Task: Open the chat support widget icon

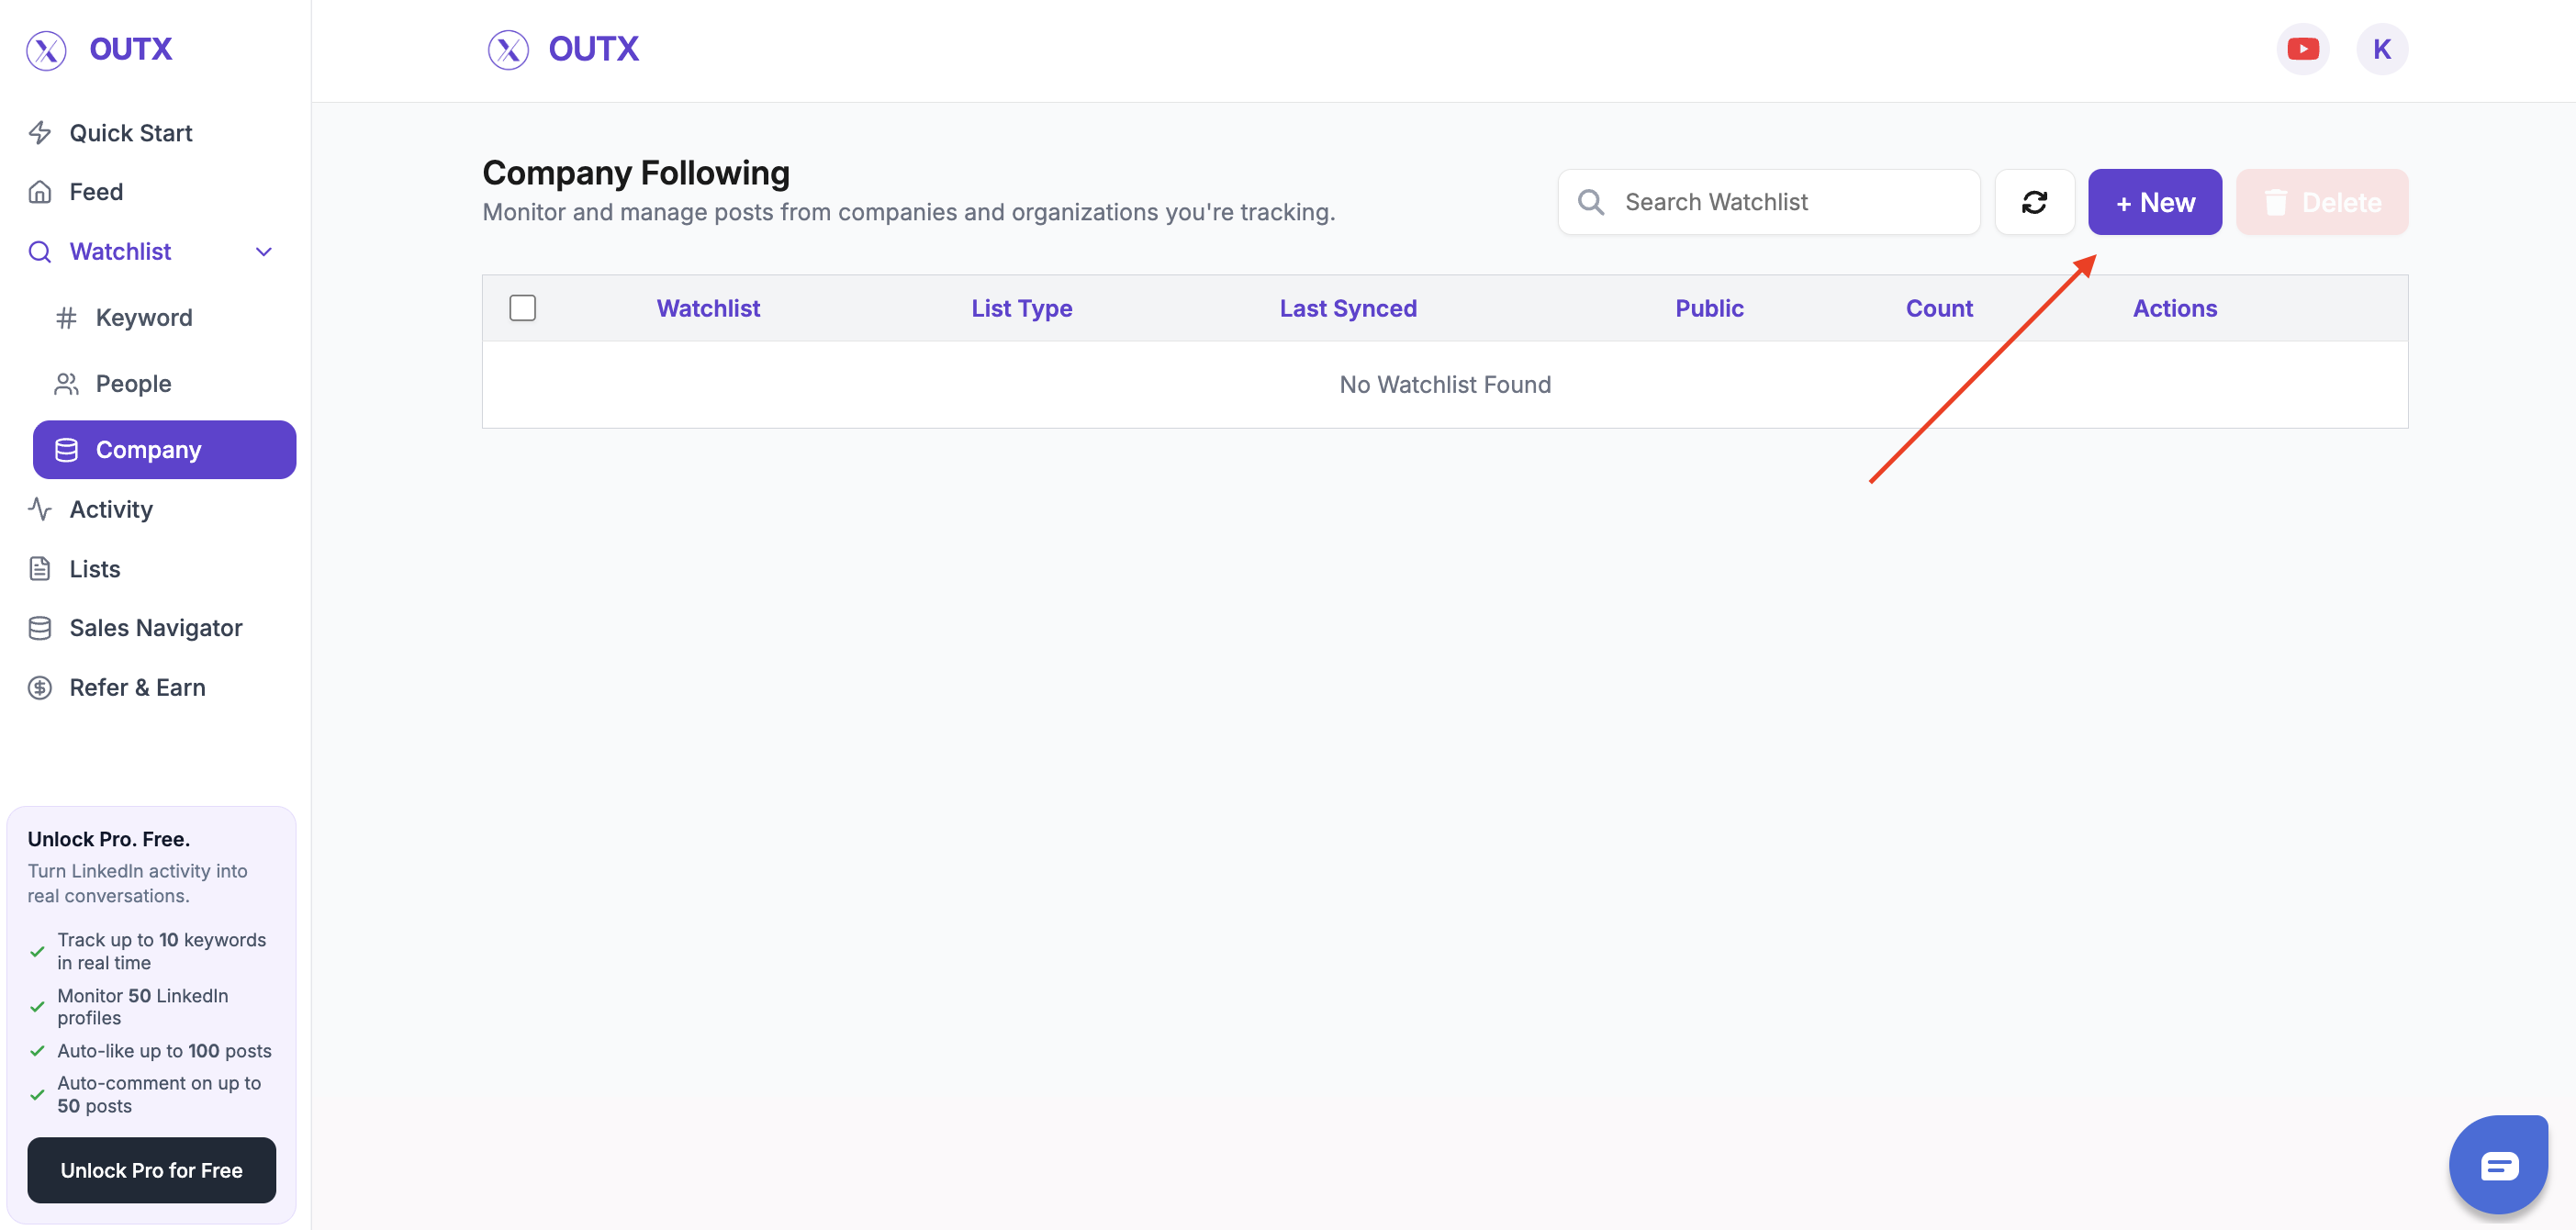Action: click(x=2499, y=1163)
